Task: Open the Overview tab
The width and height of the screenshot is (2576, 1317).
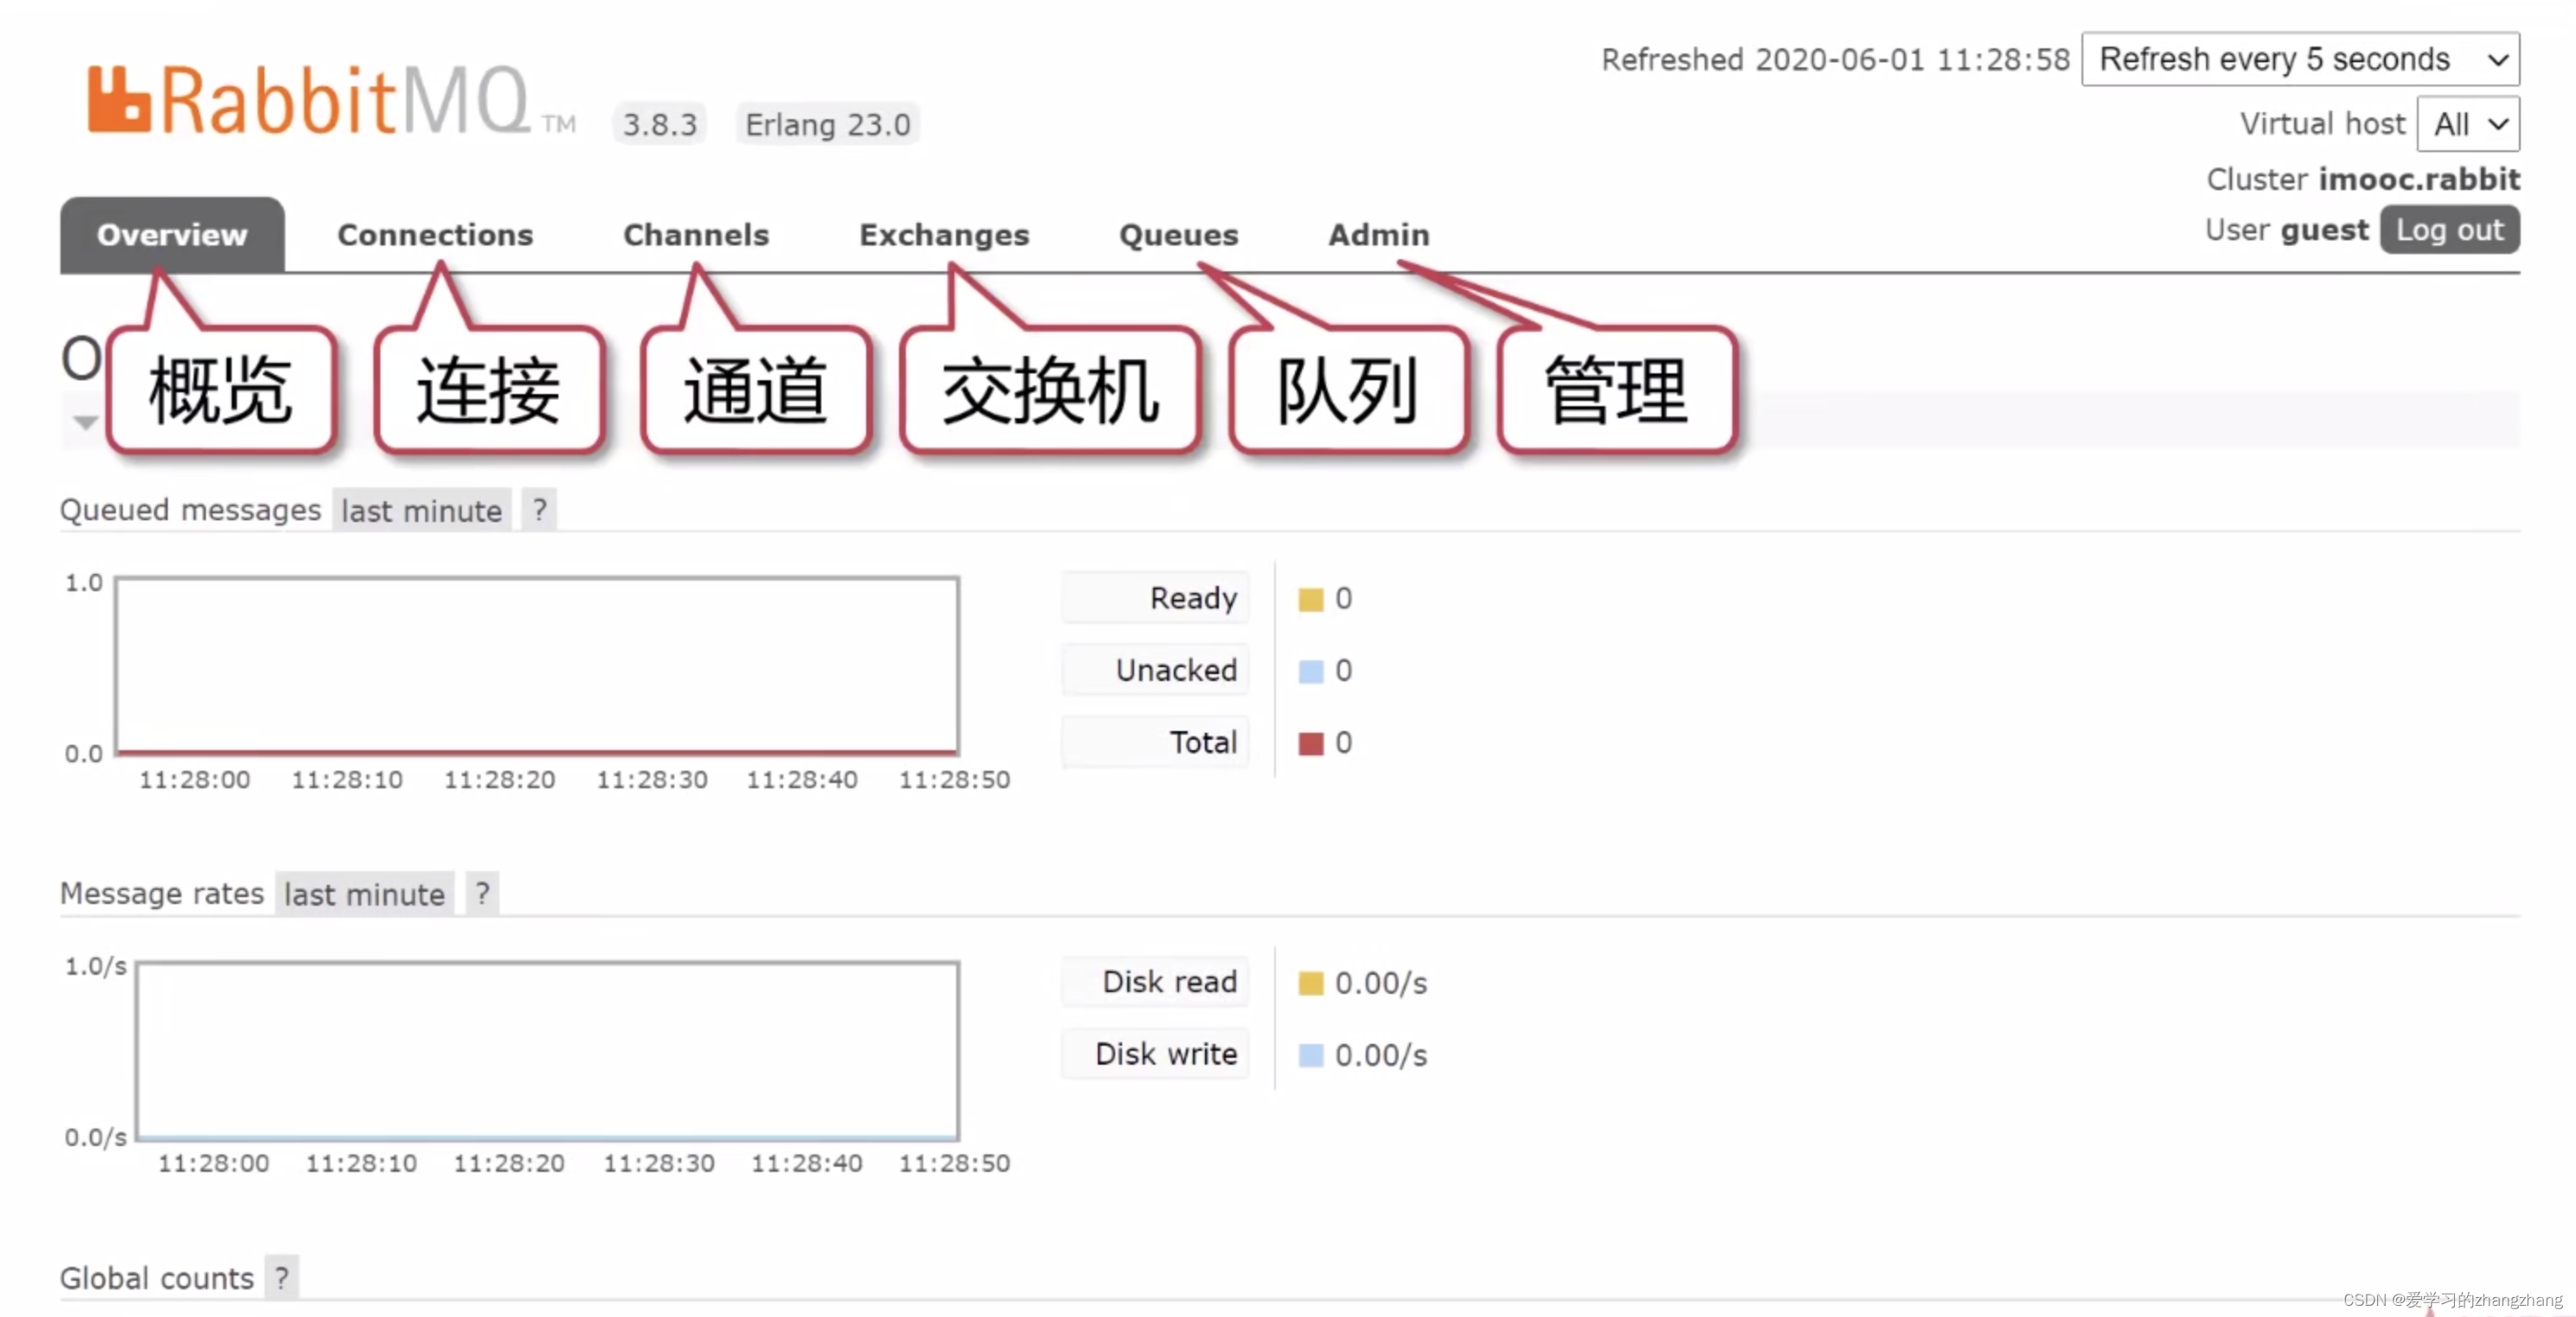Action: pos(172,234)
